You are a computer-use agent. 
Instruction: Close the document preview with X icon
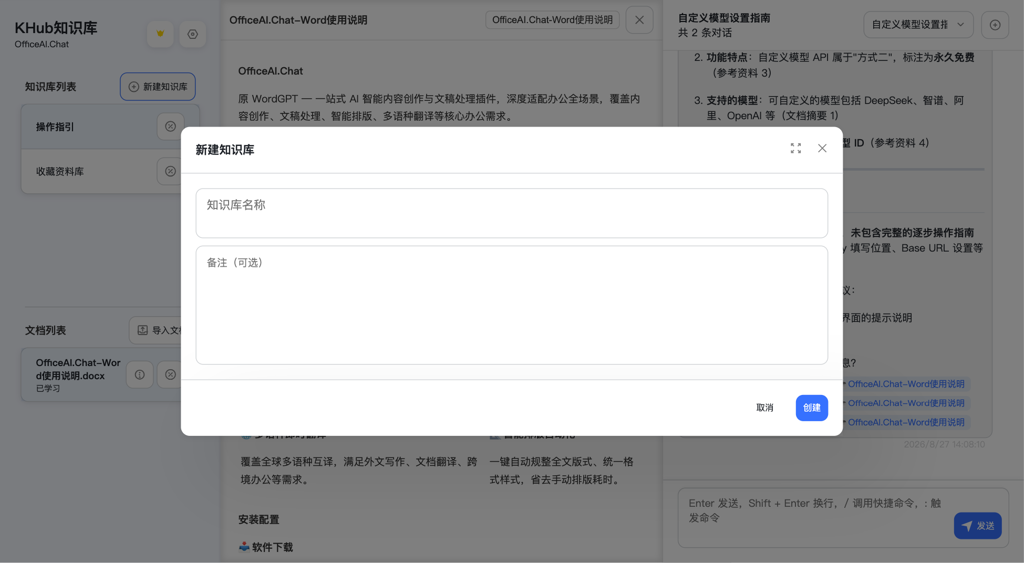coord(639,20)
